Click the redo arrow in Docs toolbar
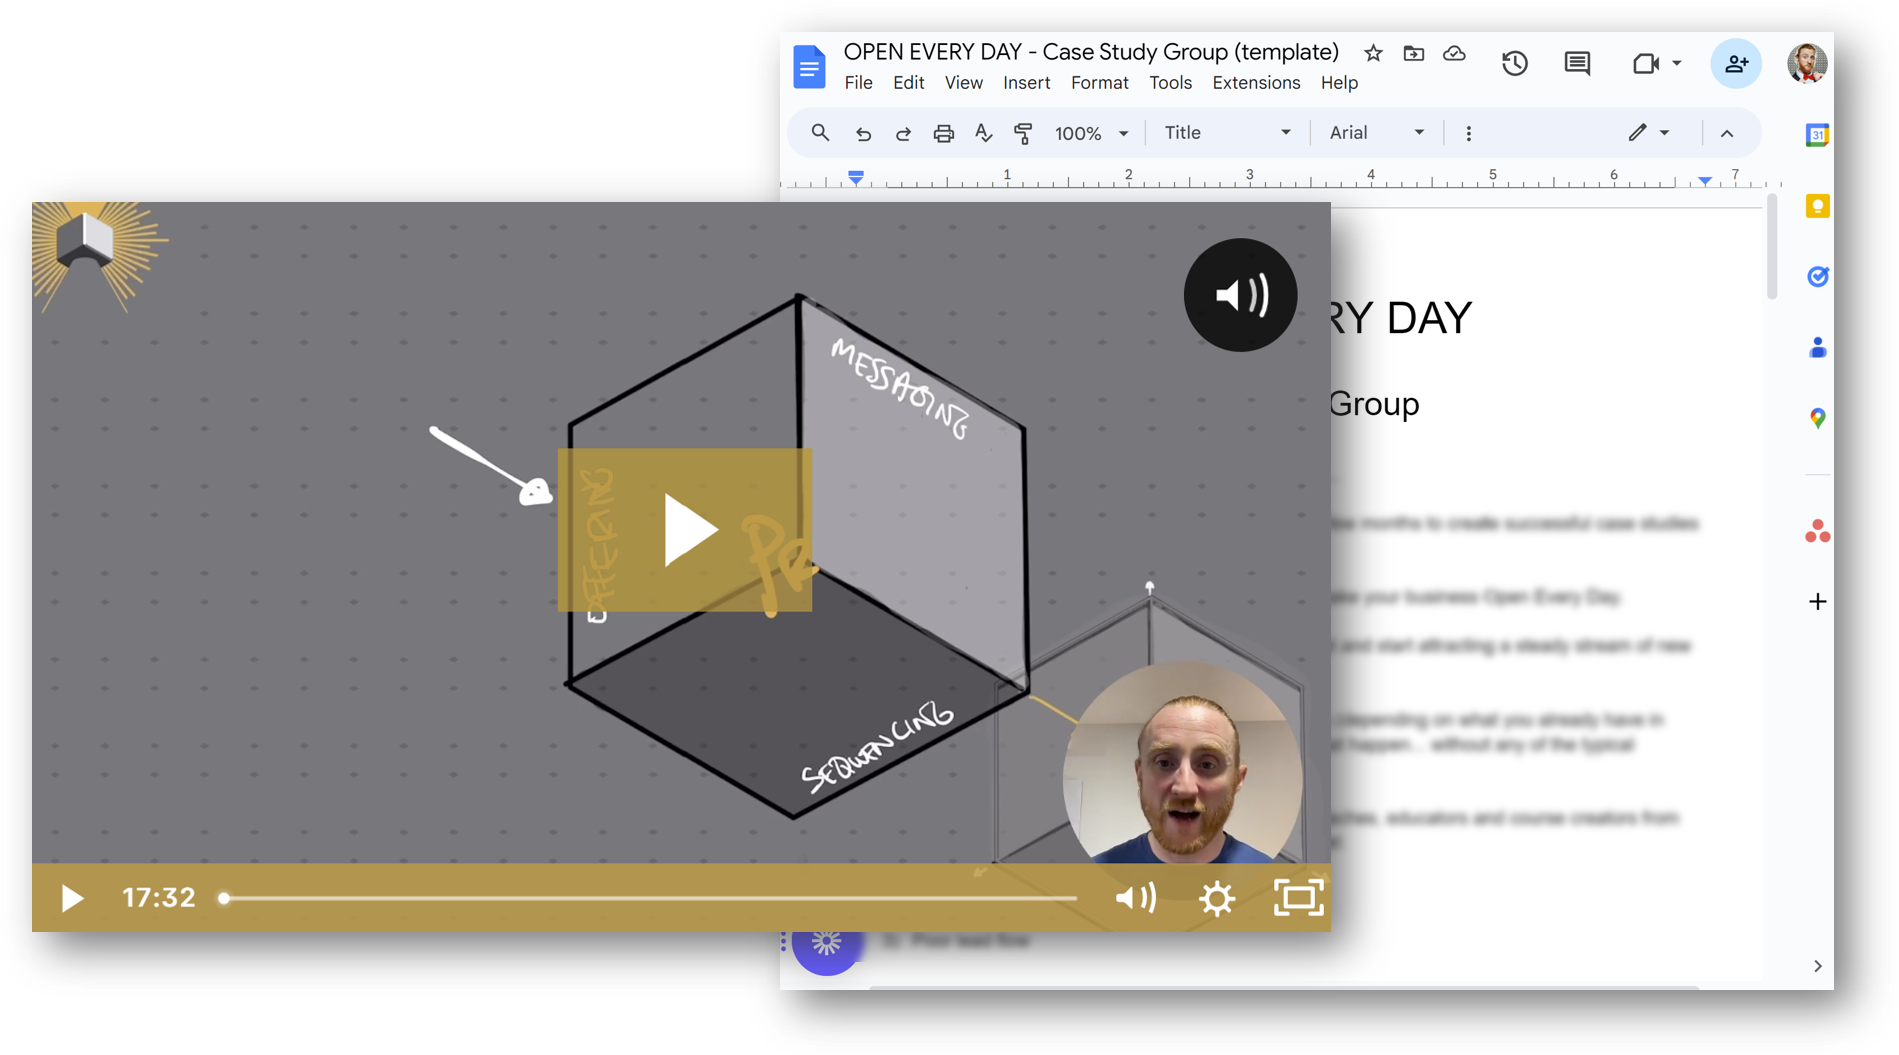 point(903,134)
